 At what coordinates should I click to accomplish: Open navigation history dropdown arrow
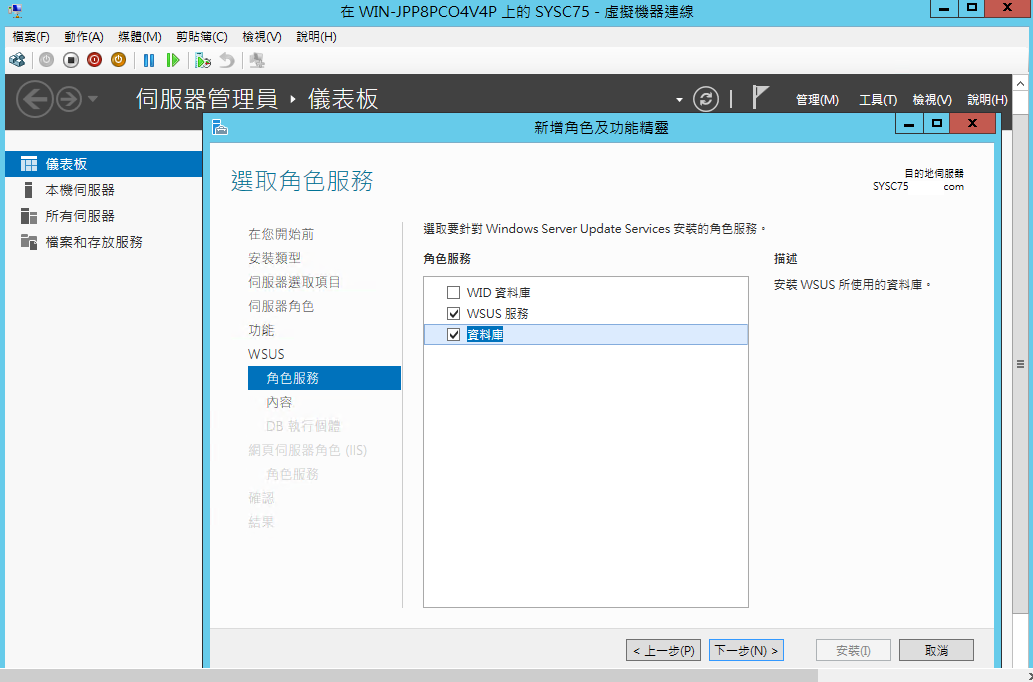point(92,99)
